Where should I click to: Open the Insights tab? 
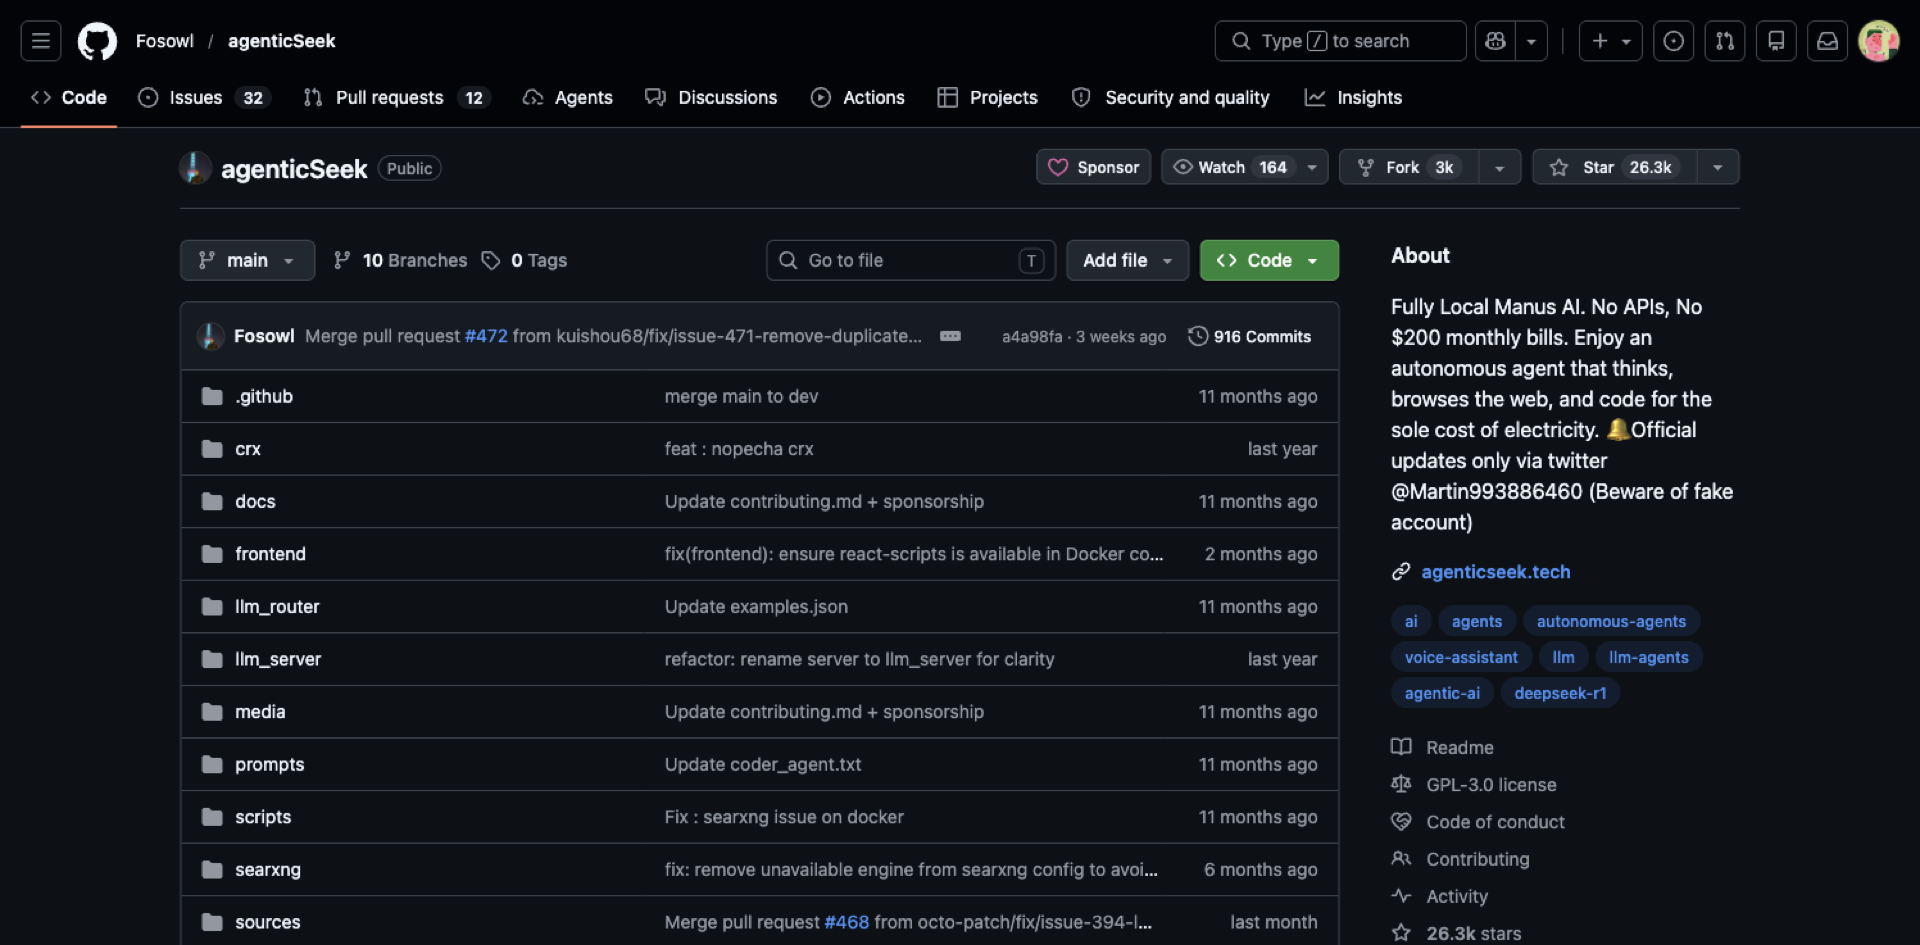coord(1354,97)
